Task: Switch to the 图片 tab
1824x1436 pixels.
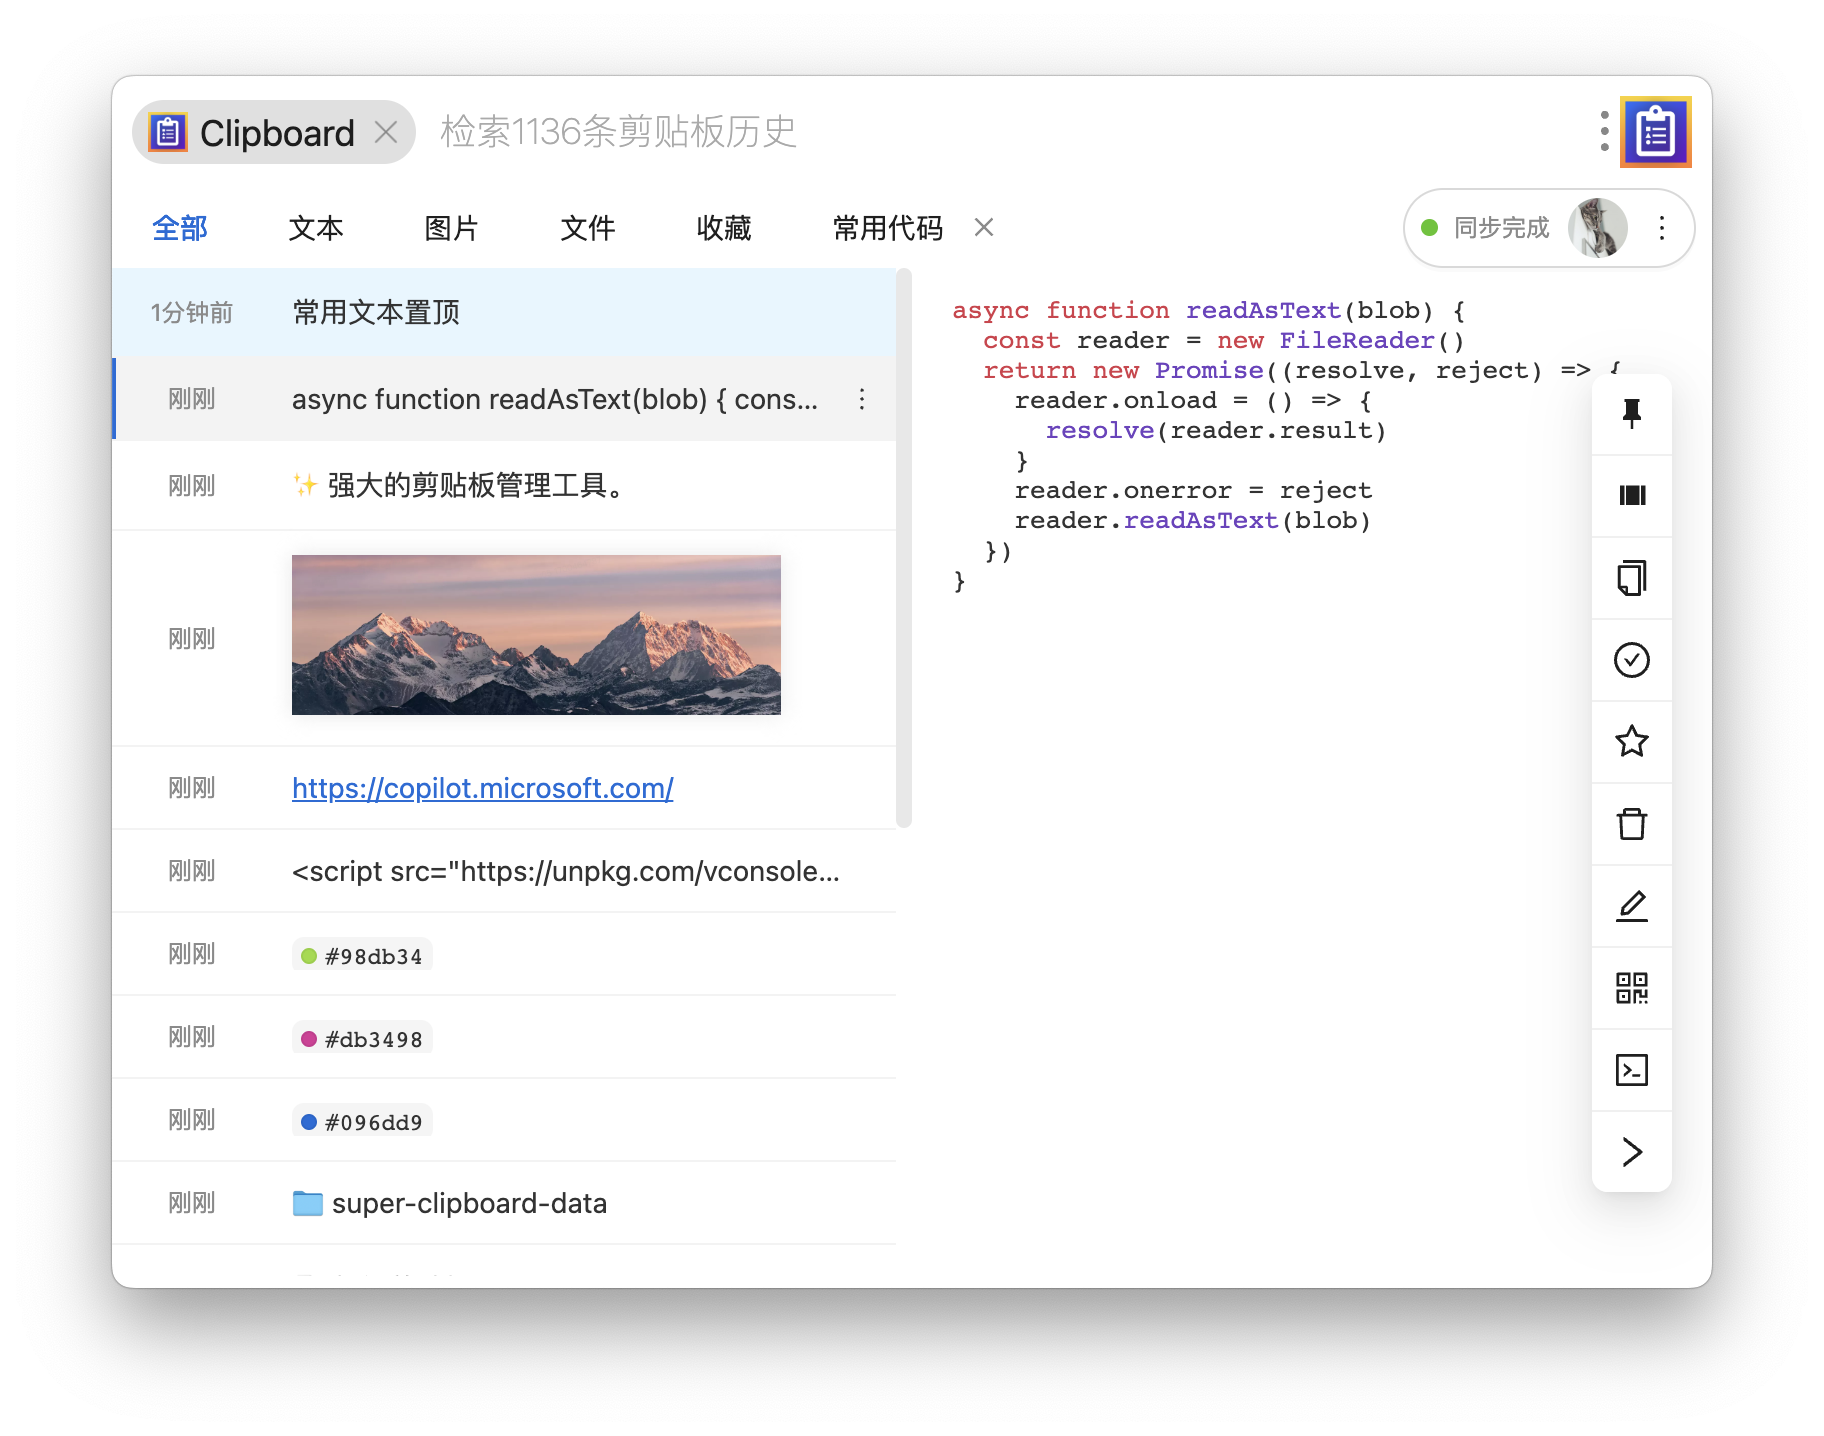Action: [452, 228]
